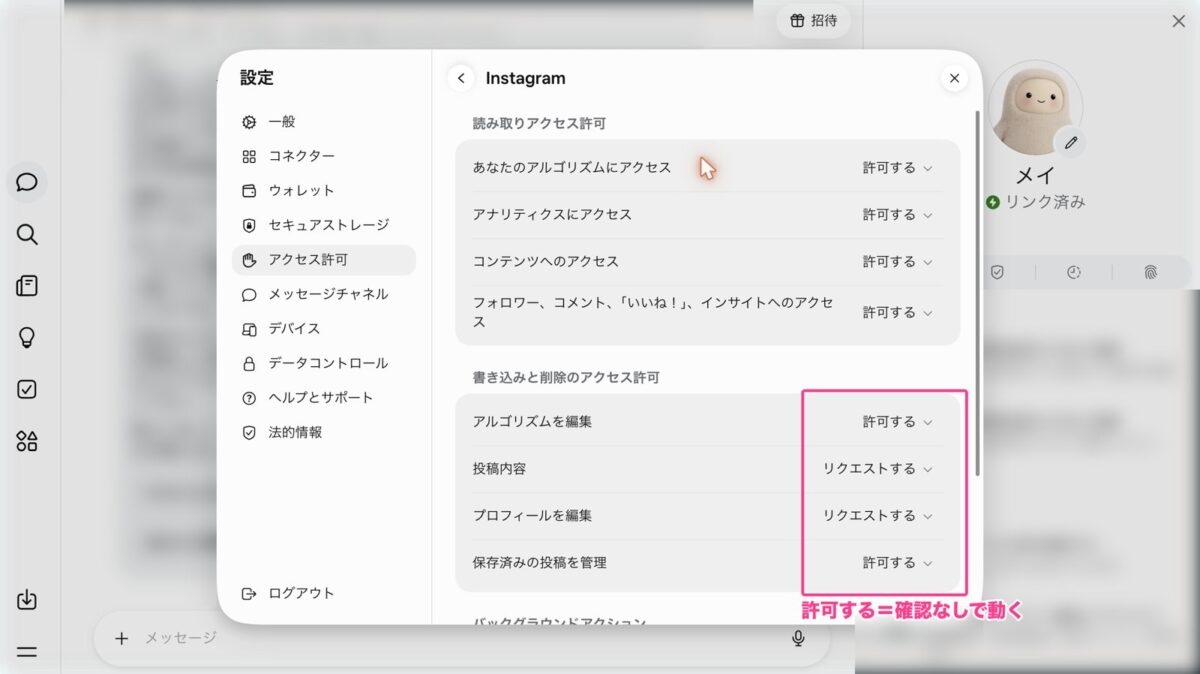
Task: Open メッセージチャネル settings section
Action: [x=324, y=294]
